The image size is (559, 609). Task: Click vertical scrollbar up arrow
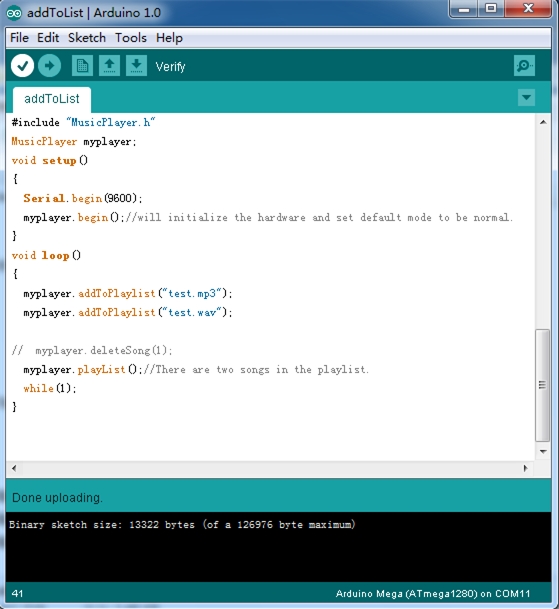[x=543, y=122]
